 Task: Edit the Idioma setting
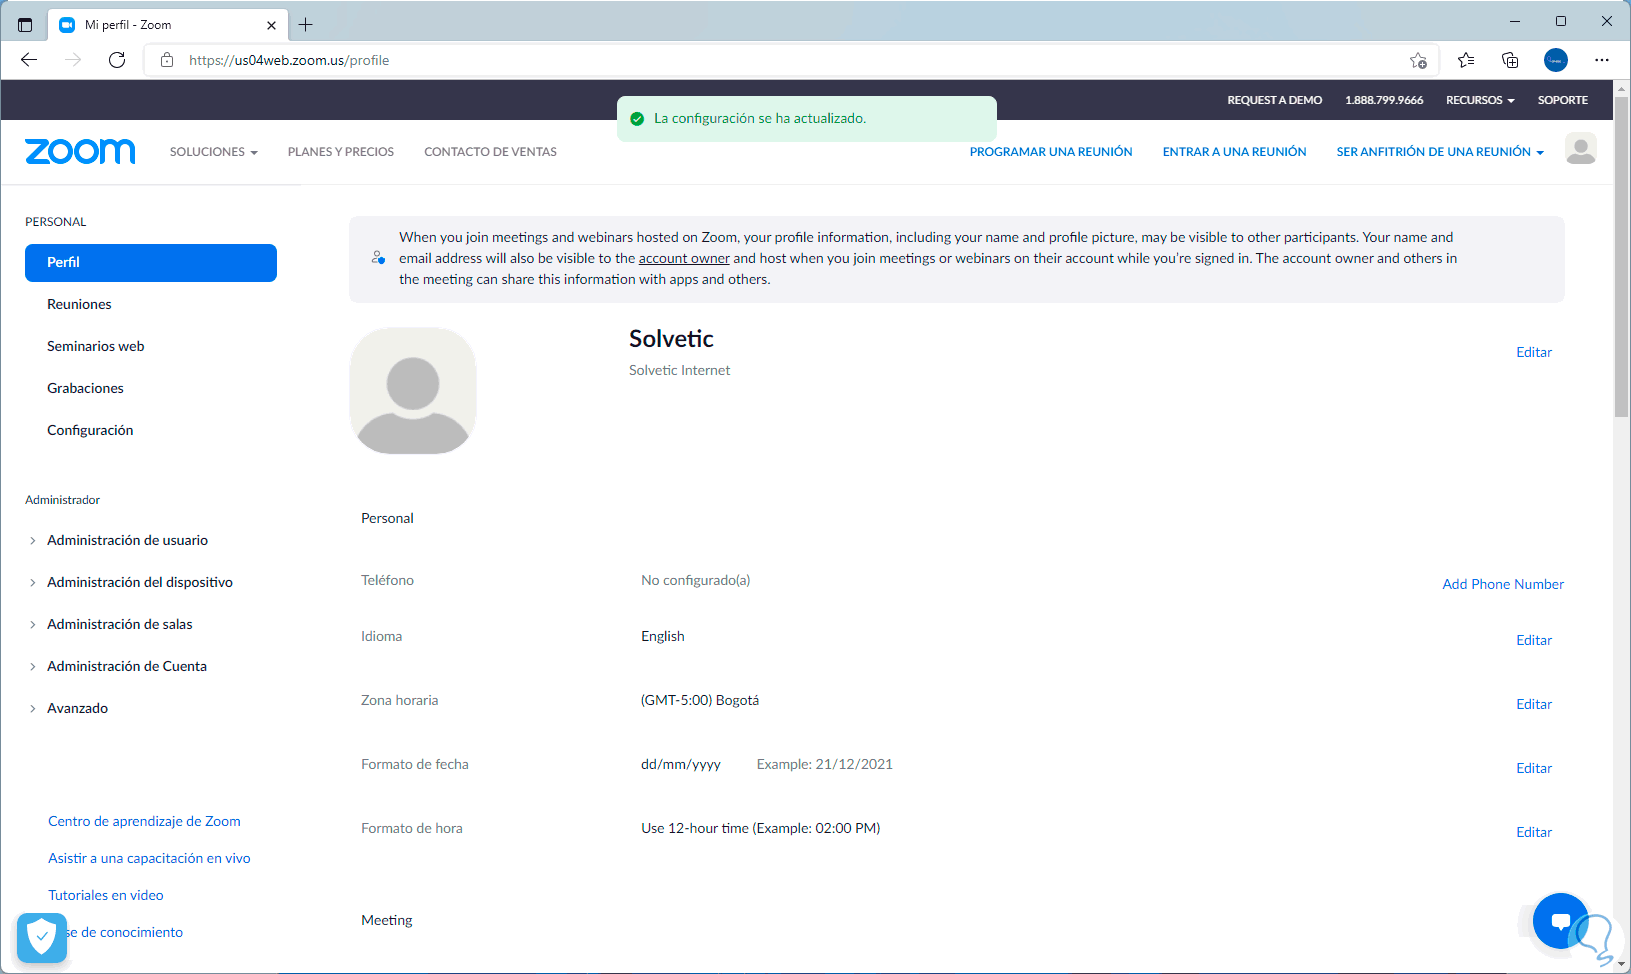pos(1534,640)
